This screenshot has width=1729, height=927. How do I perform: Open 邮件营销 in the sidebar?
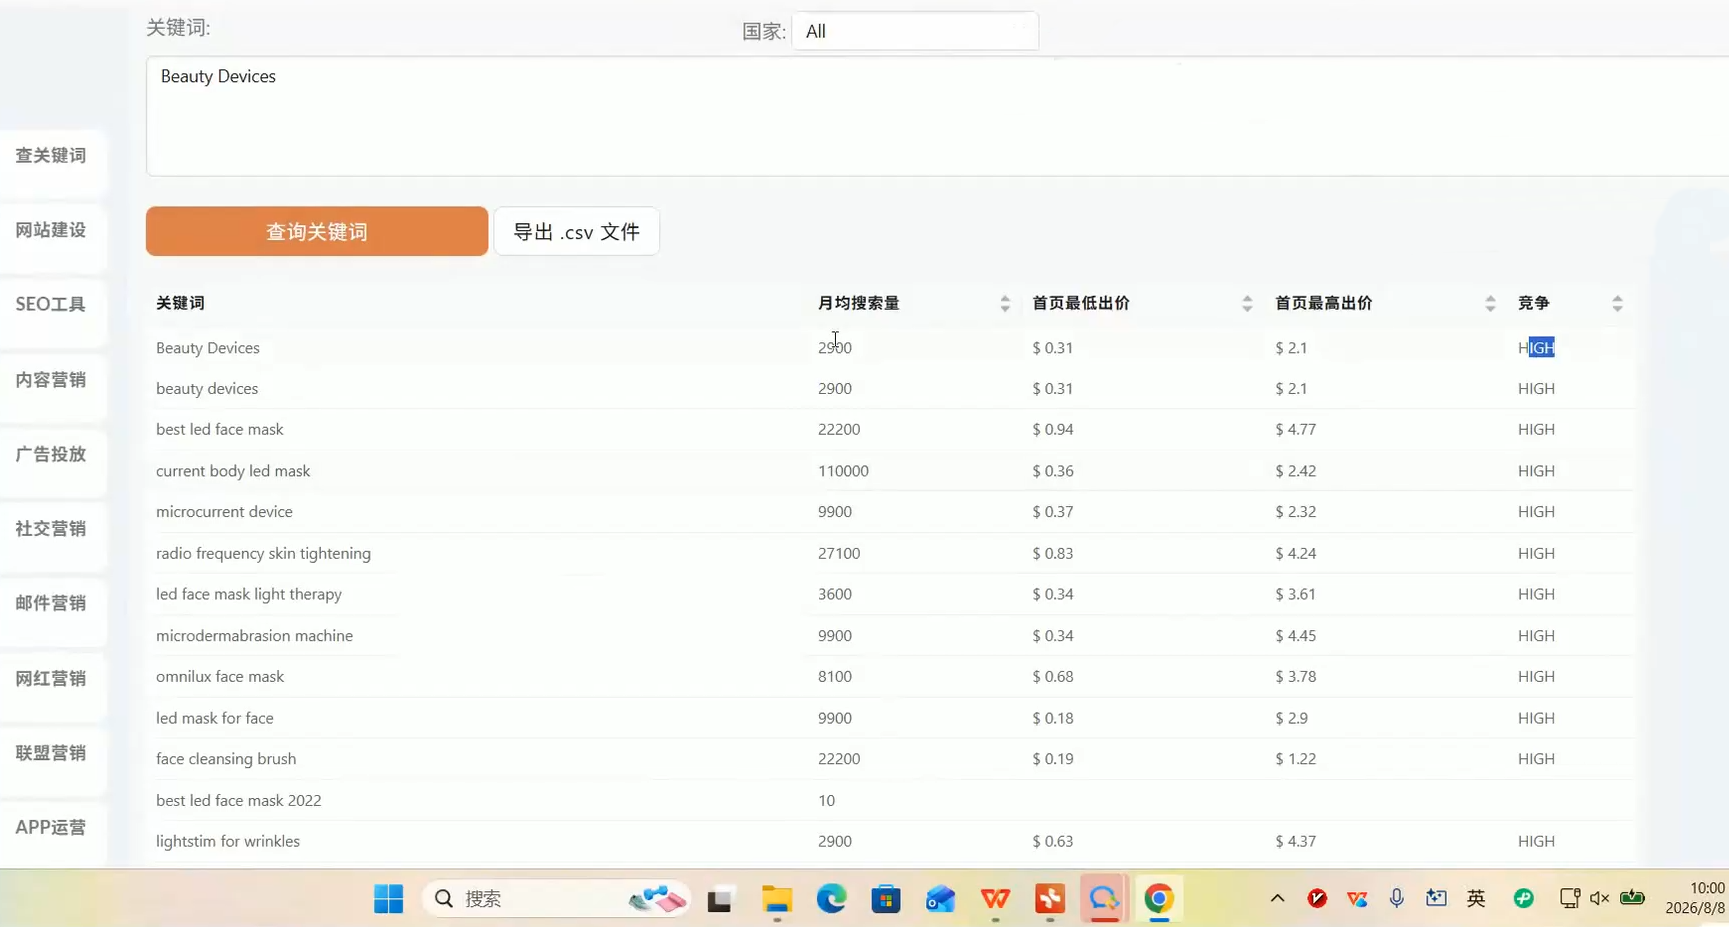point(51,604)
